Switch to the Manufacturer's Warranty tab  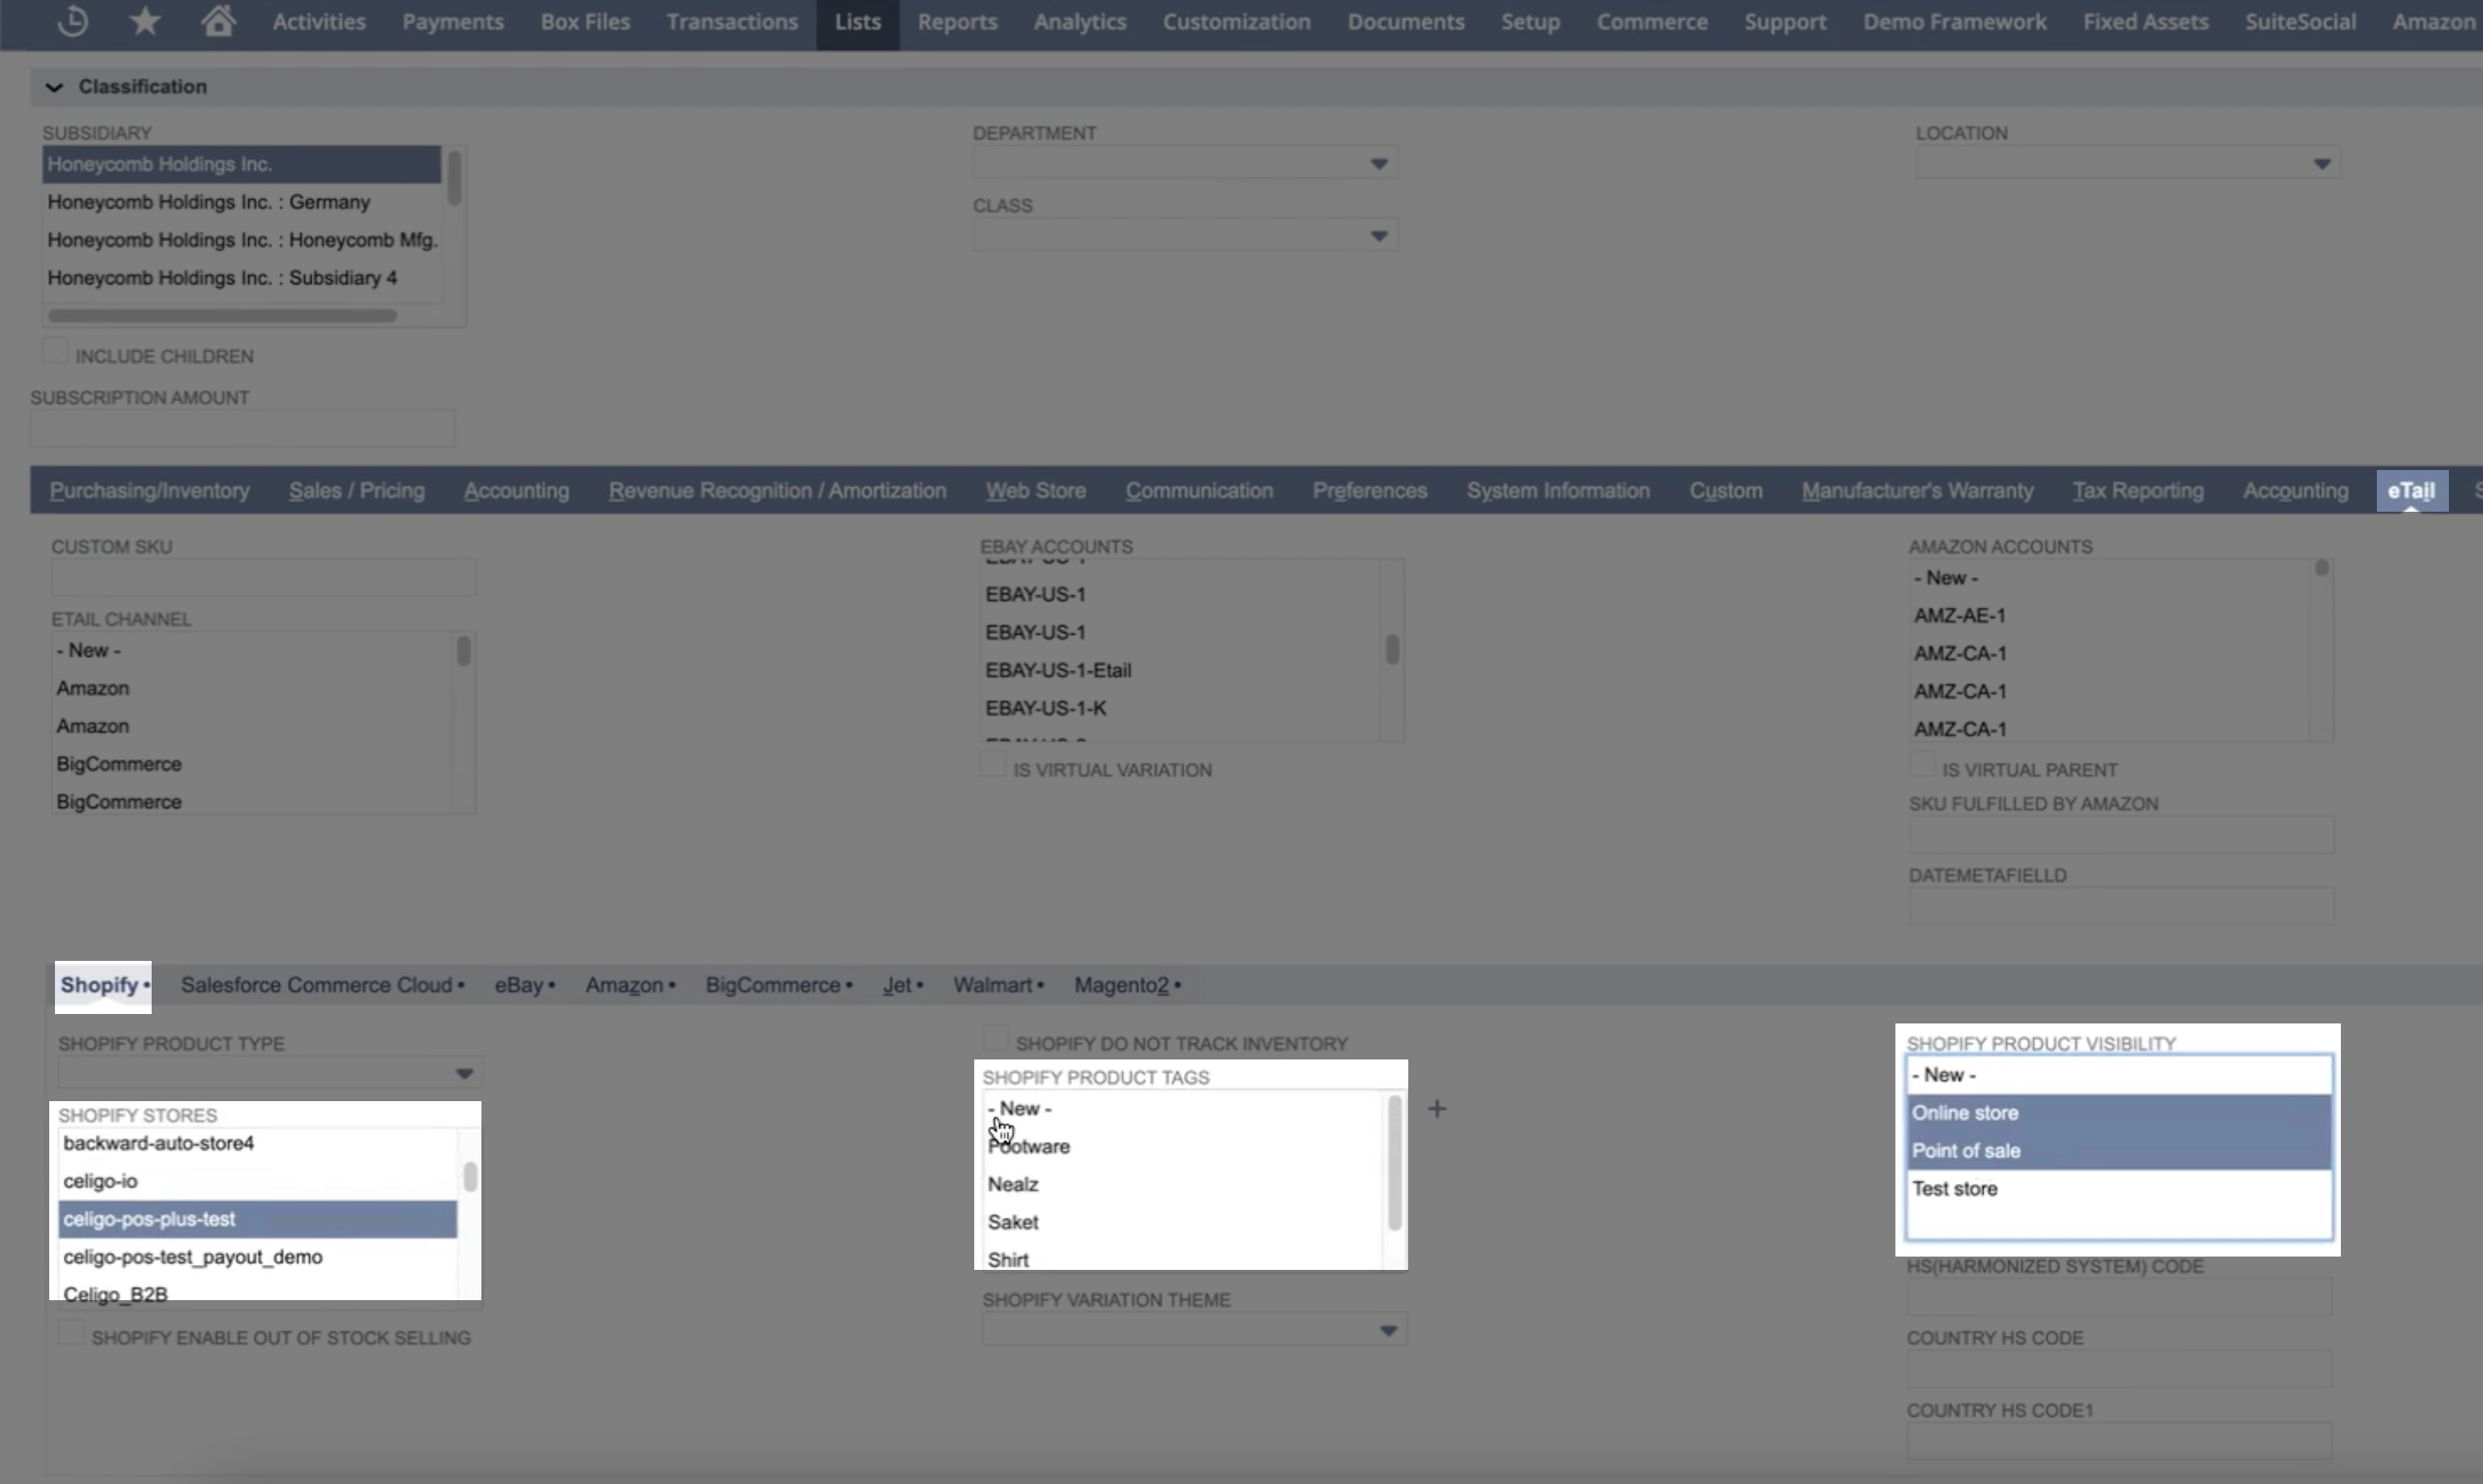1917,491
